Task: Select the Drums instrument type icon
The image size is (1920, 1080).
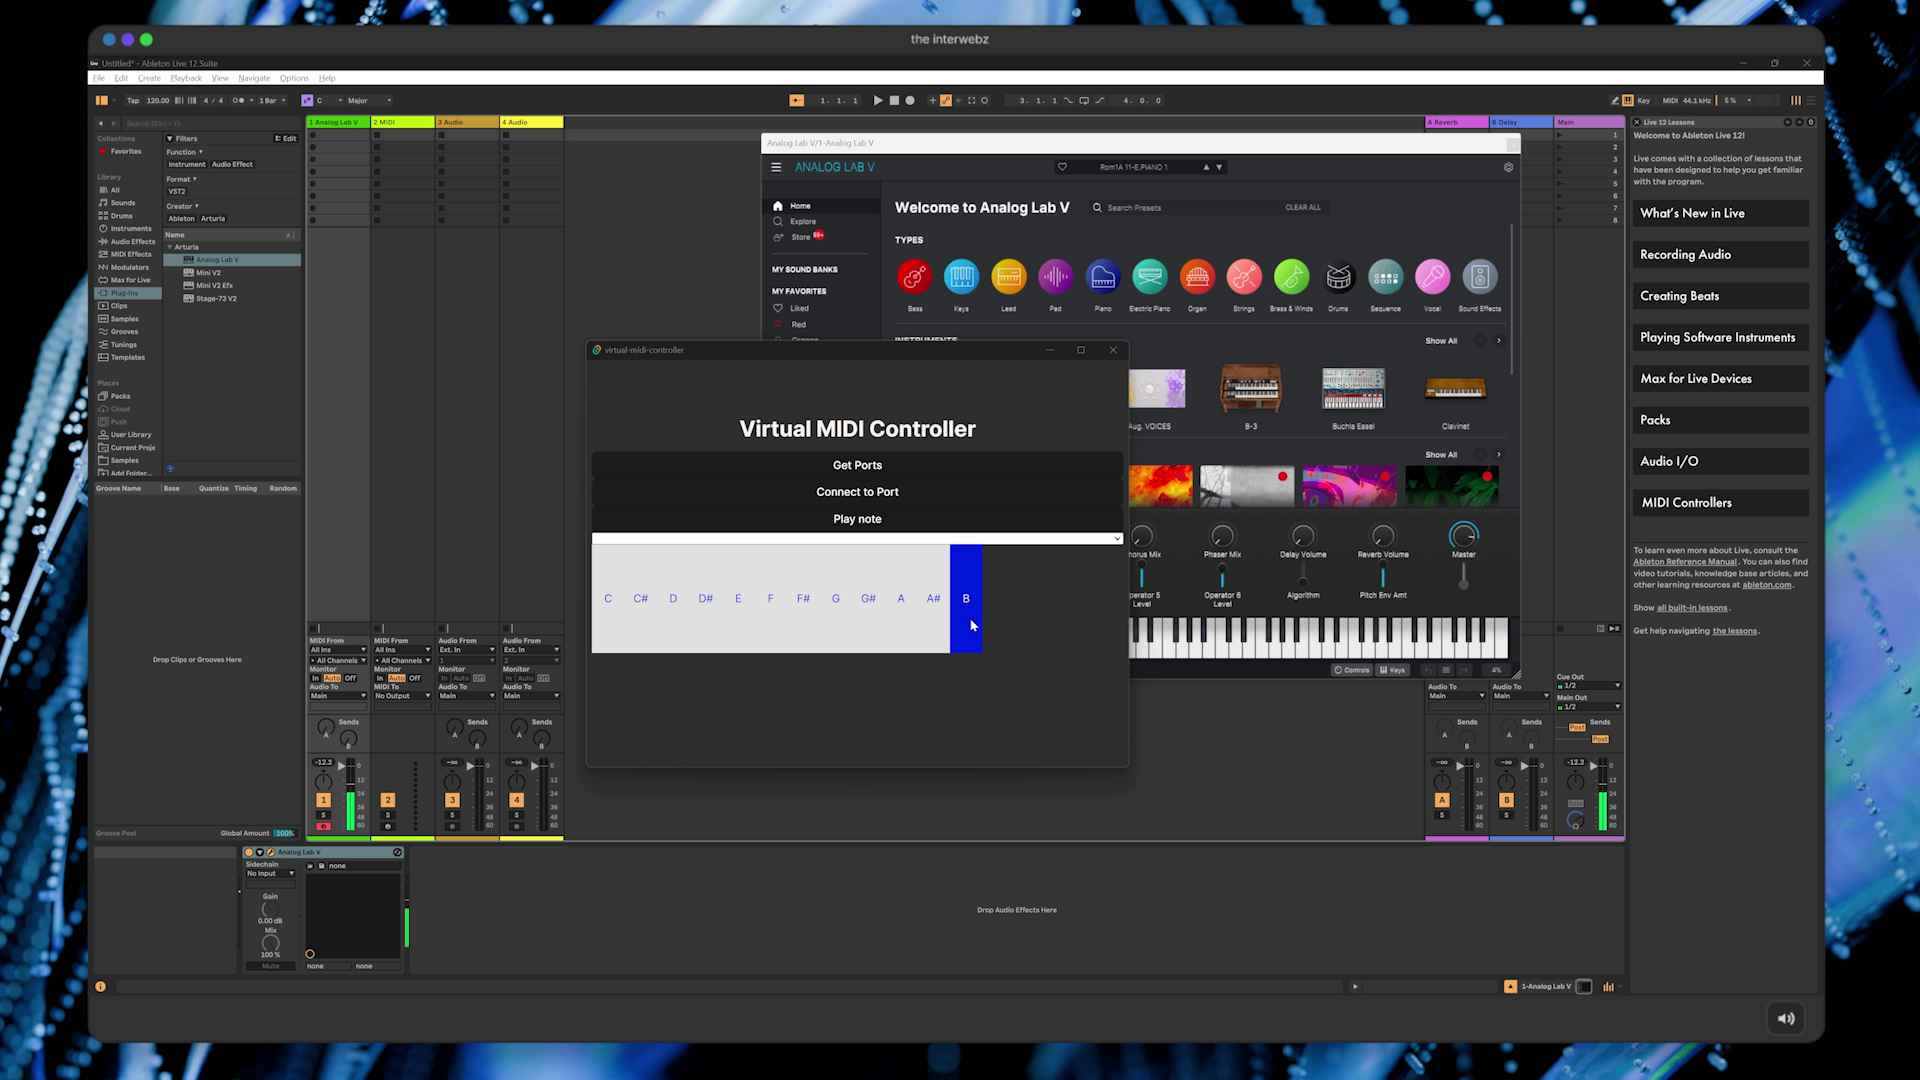Action: point(1338,277)
